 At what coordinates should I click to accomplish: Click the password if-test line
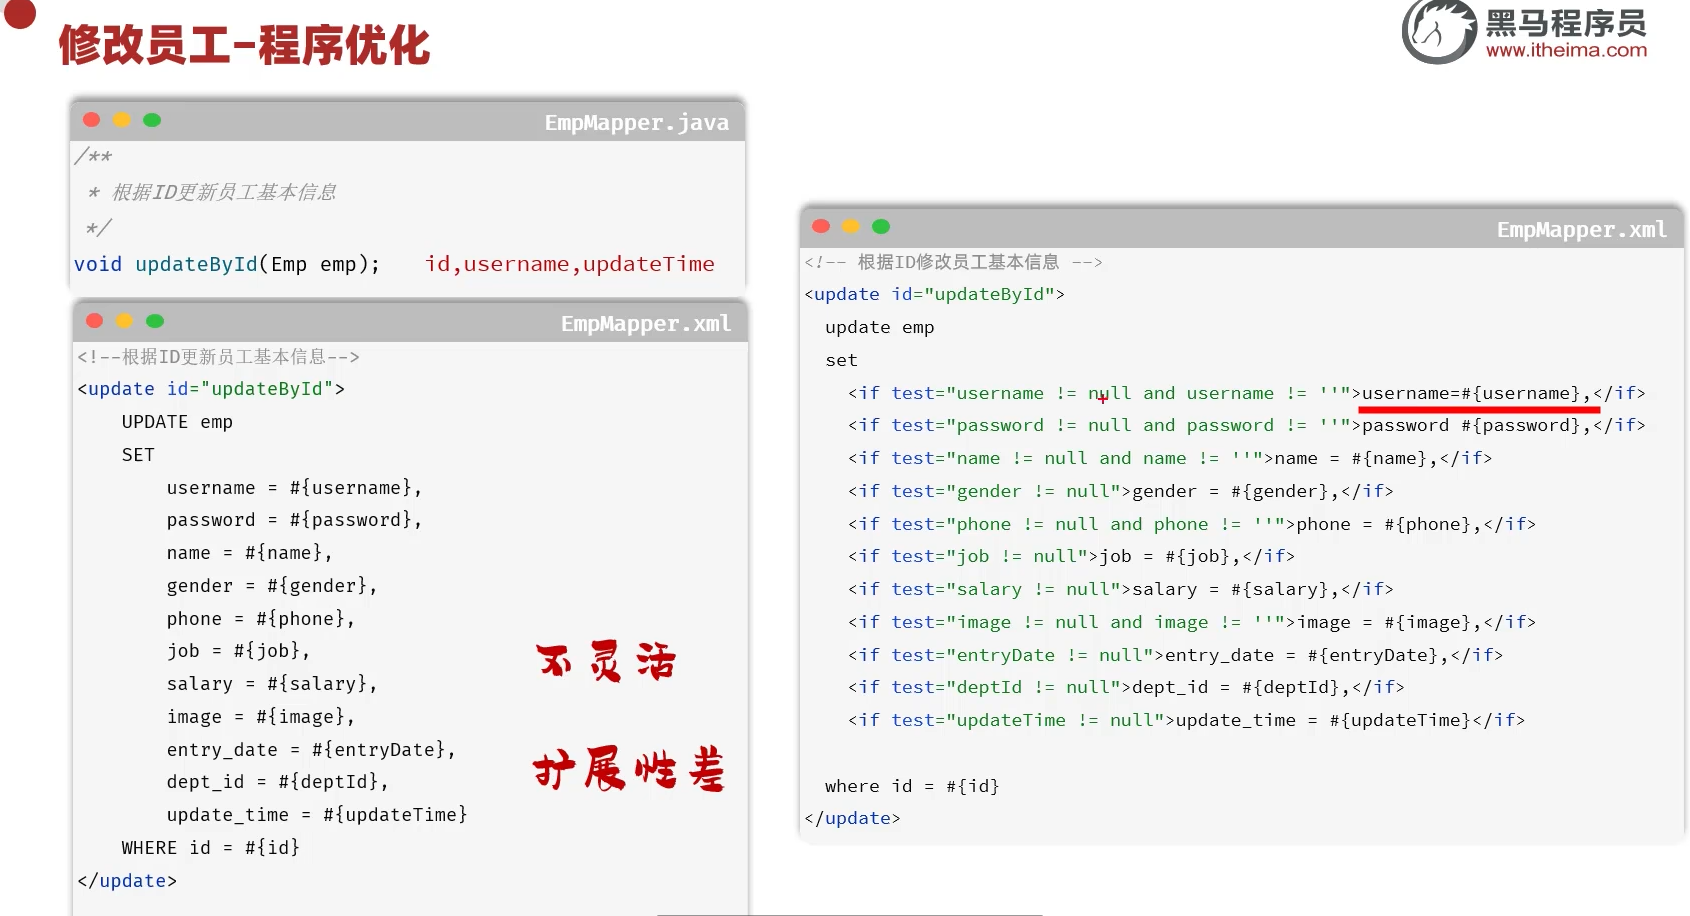[x=1246, y=425]
